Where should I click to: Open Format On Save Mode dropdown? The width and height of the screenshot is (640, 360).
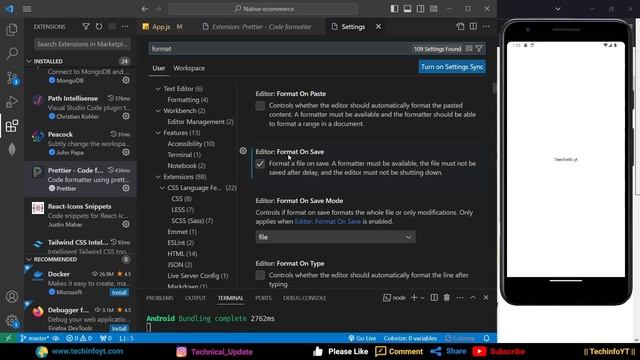click(336, 237)
